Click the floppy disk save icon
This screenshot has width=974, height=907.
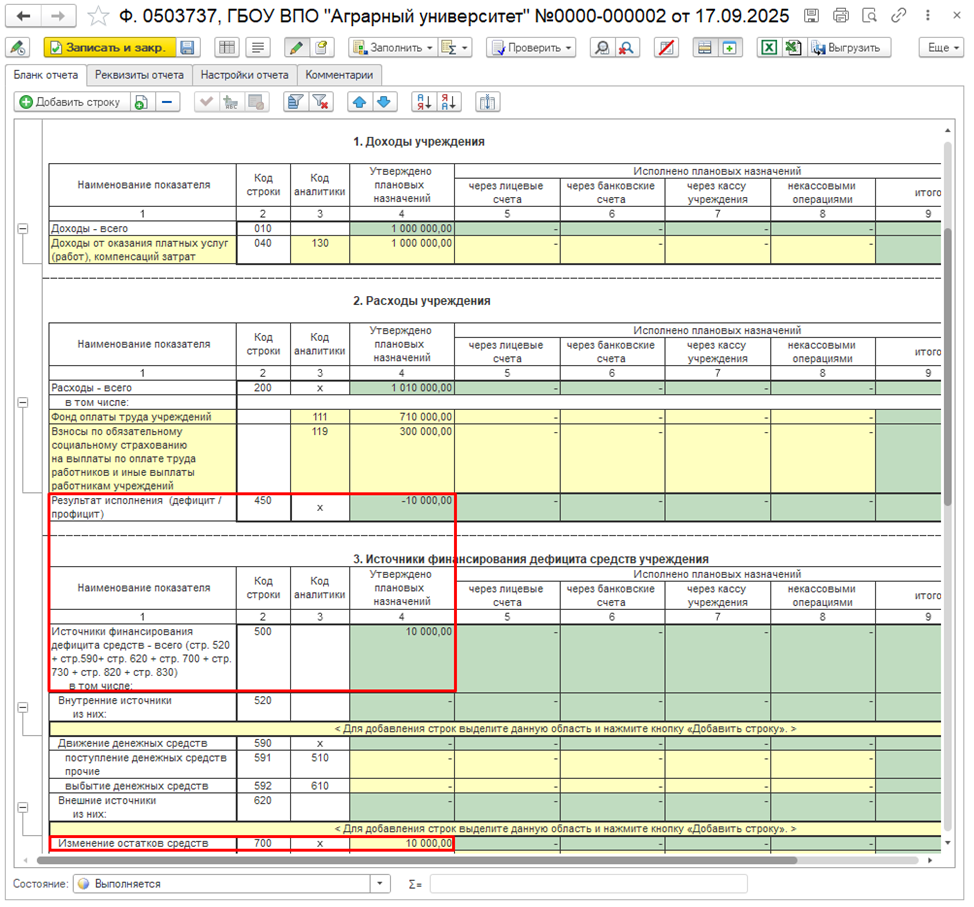pyautogui.click(x=187, y=47)
